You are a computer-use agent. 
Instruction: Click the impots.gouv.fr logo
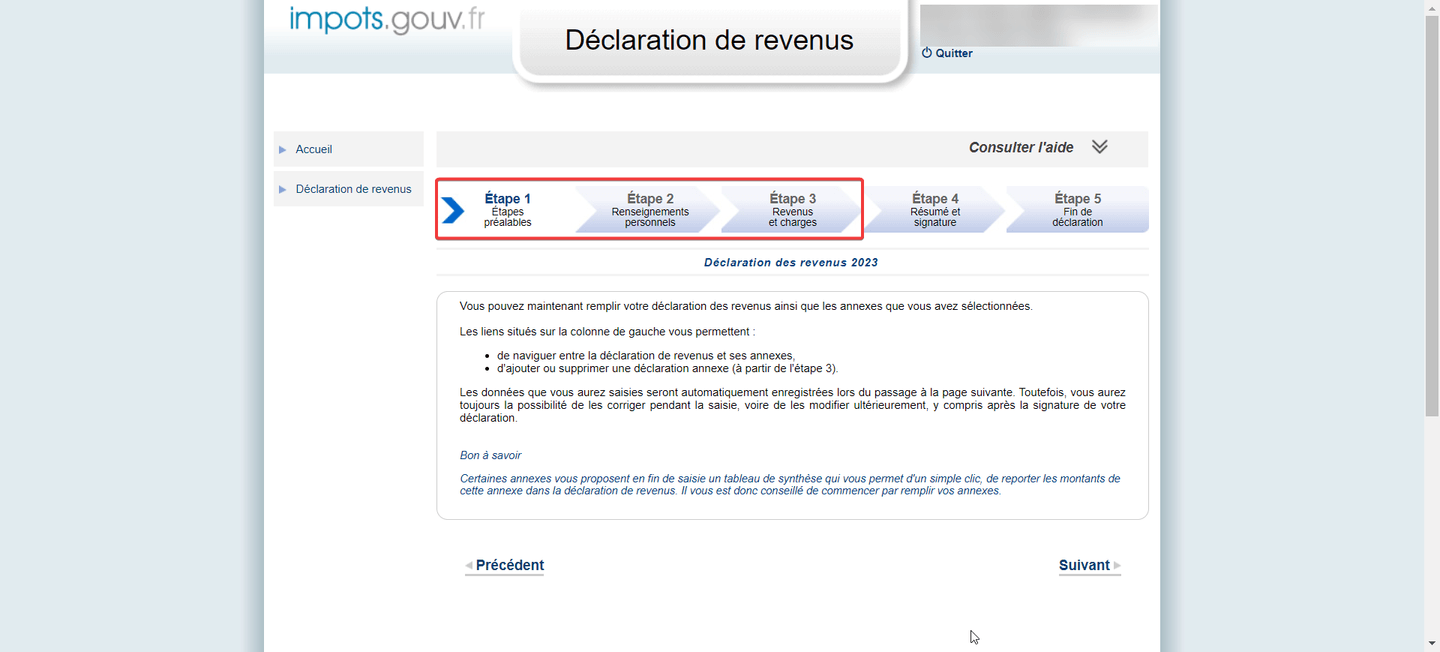click(385, 17)
